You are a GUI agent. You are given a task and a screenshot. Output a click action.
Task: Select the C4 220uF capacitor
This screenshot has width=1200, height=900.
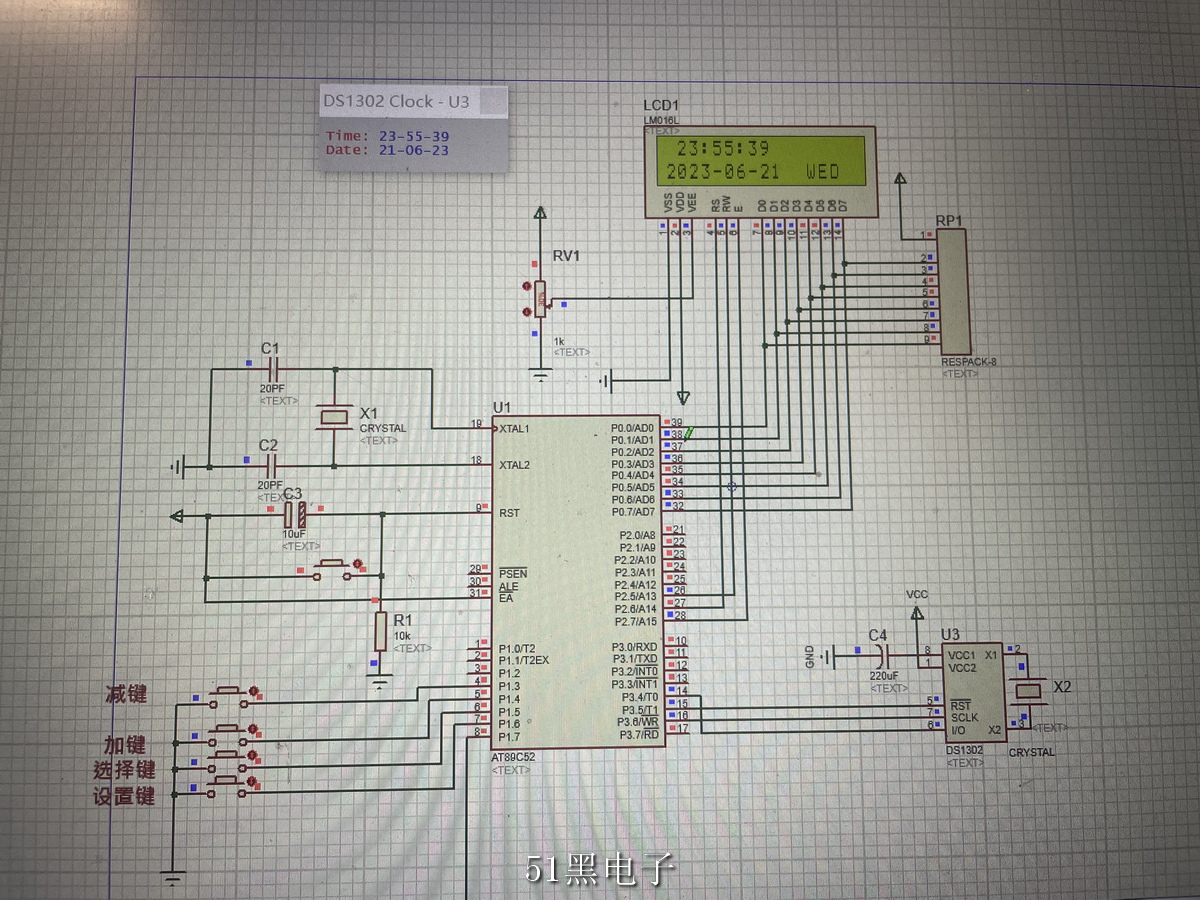pos(882,656)
